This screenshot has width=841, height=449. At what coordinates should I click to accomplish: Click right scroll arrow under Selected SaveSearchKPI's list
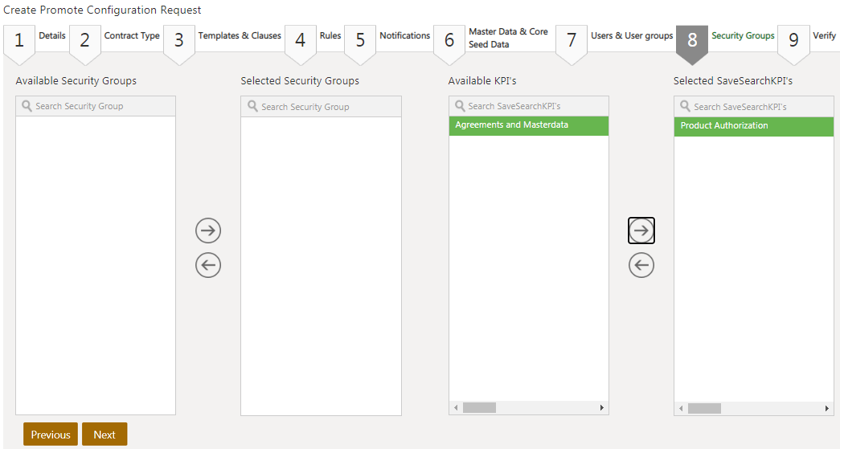[x=827, y=408]
